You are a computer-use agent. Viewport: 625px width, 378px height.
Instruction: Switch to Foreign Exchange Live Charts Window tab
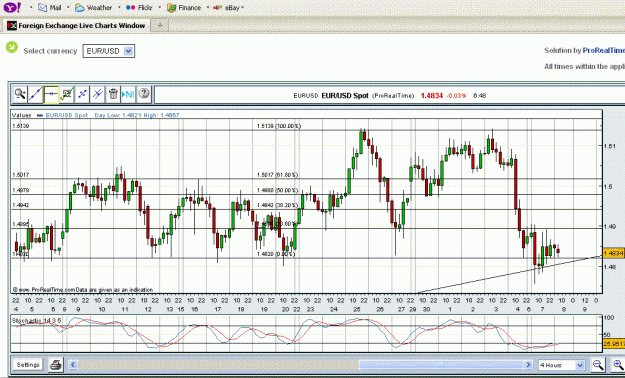[76, 26]
